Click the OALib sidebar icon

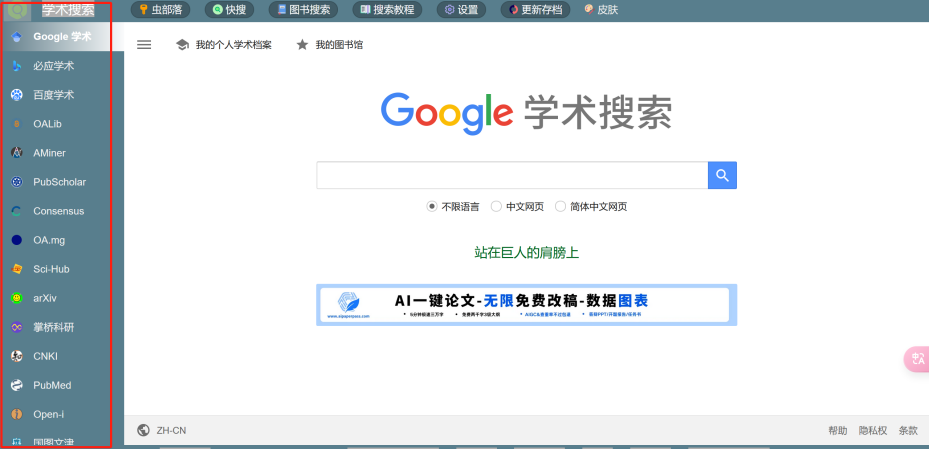pos(17,124)
